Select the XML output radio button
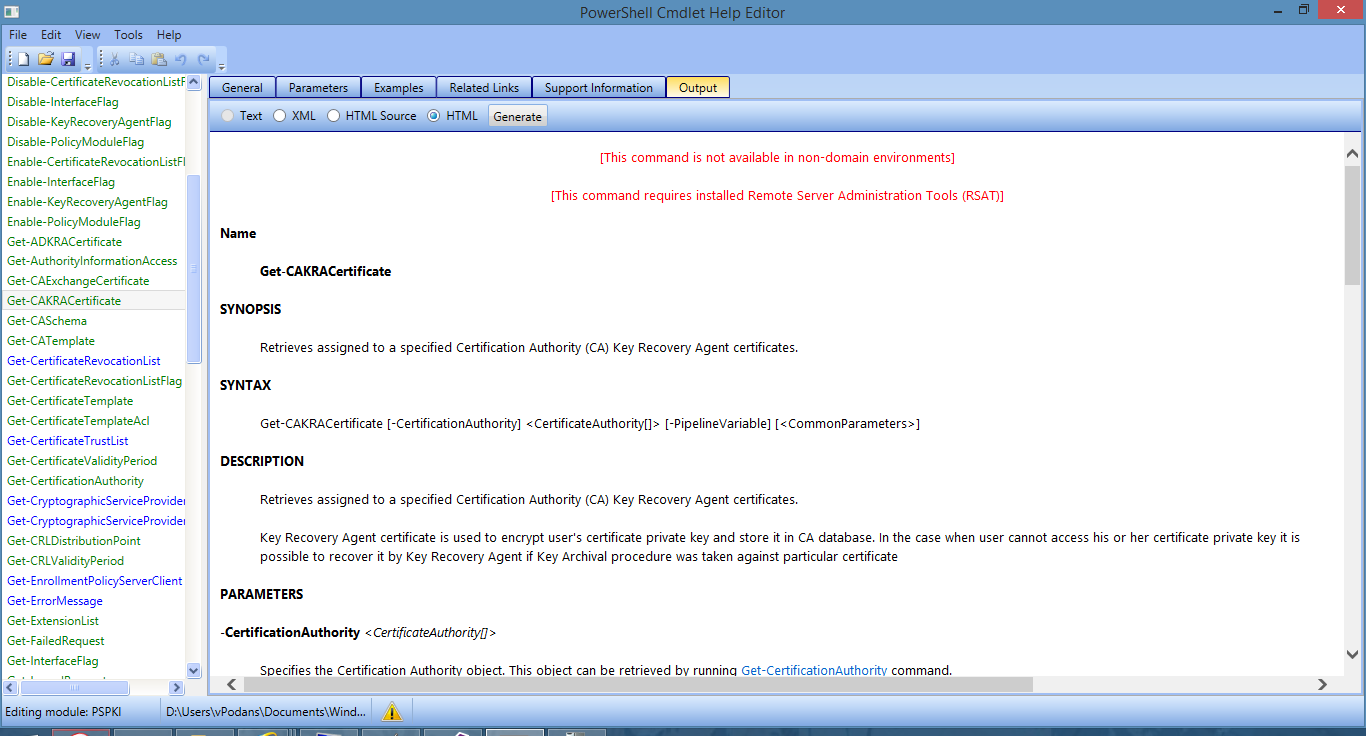This screenshot has width=1366, height=736. [x=279, y=116]
